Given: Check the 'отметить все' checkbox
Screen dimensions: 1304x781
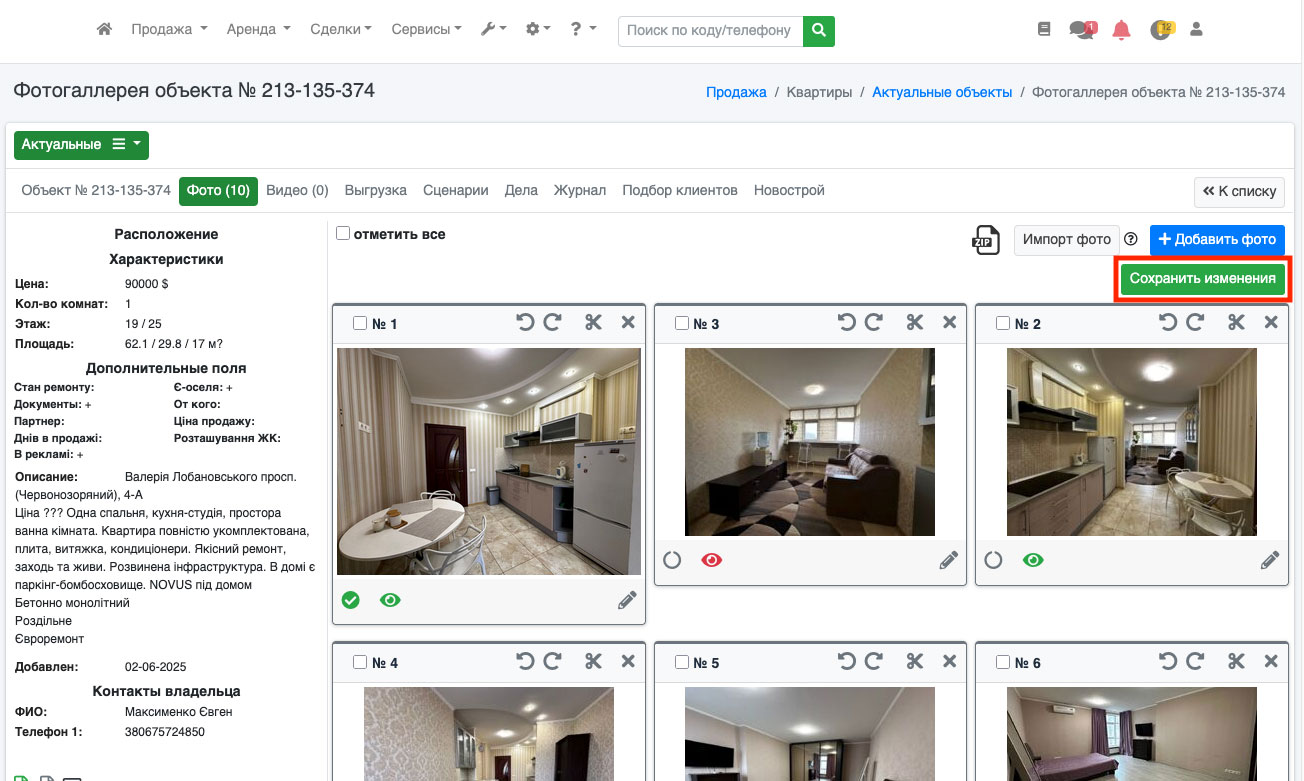Looking at the screenshot, I should pos(343,234).
